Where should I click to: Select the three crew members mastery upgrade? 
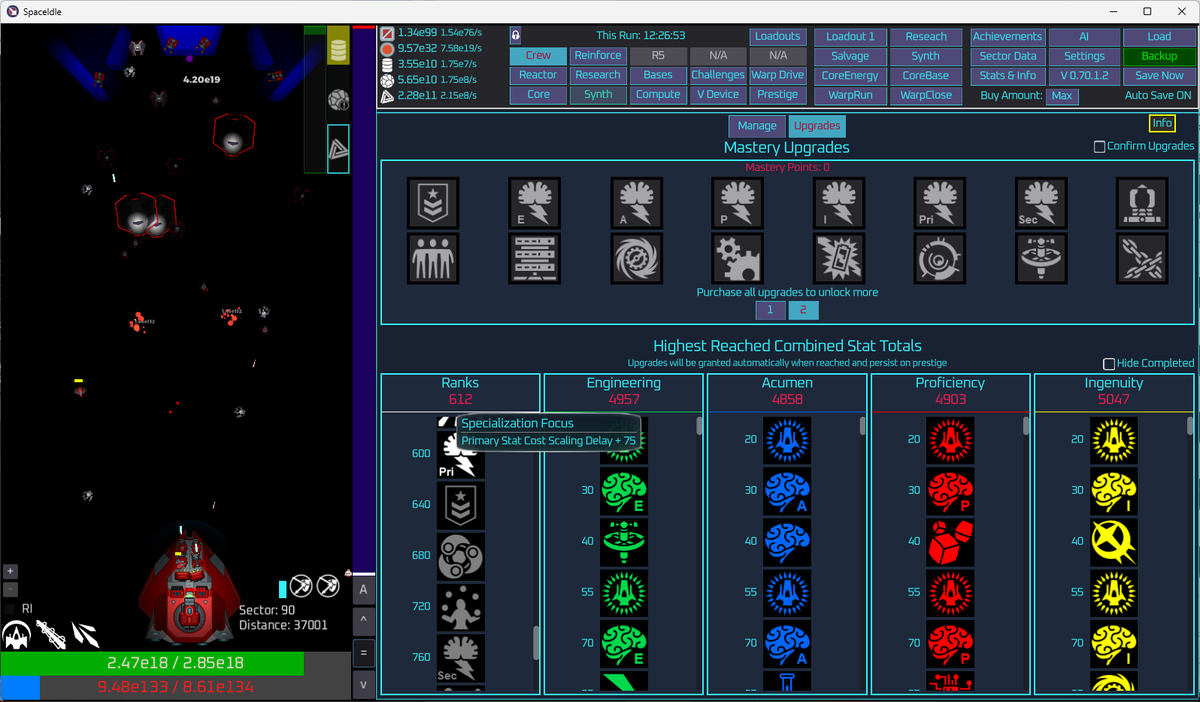pos(433,258)
